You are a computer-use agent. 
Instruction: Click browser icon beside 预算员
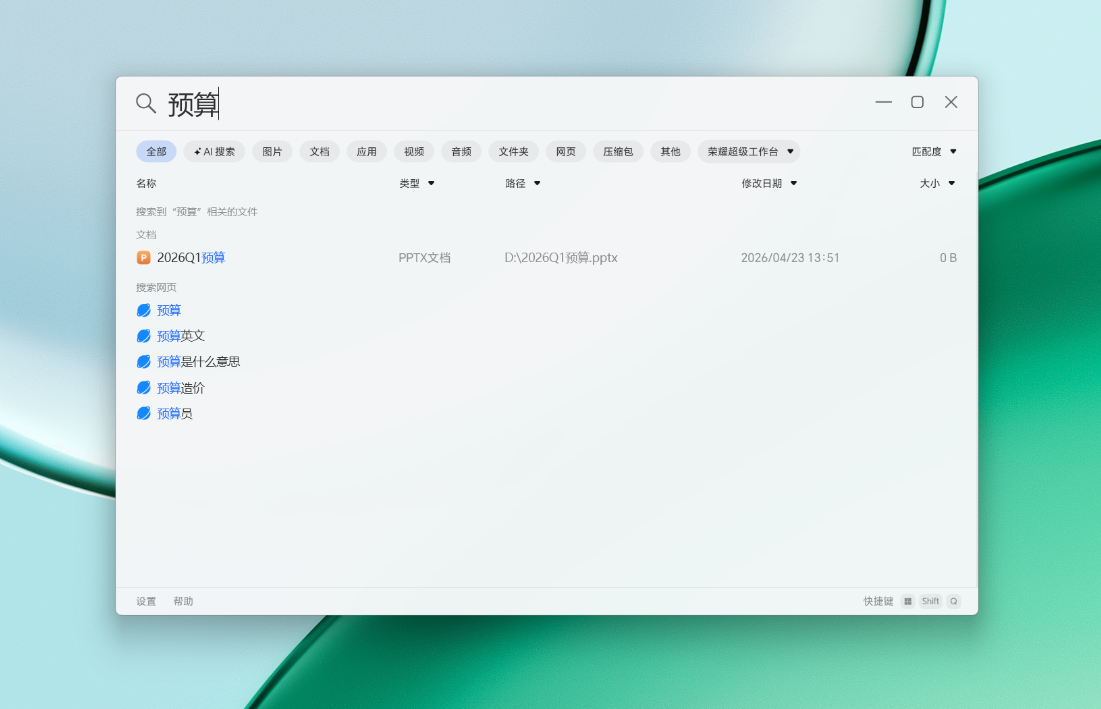click(x=143, y=414)
